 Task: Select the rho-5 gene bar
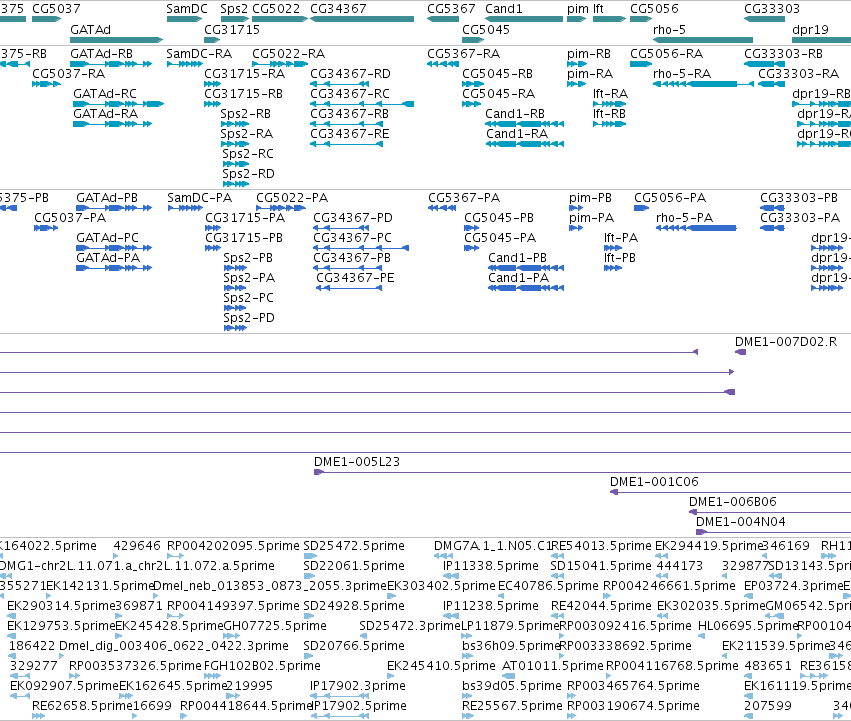click(703, 40)
